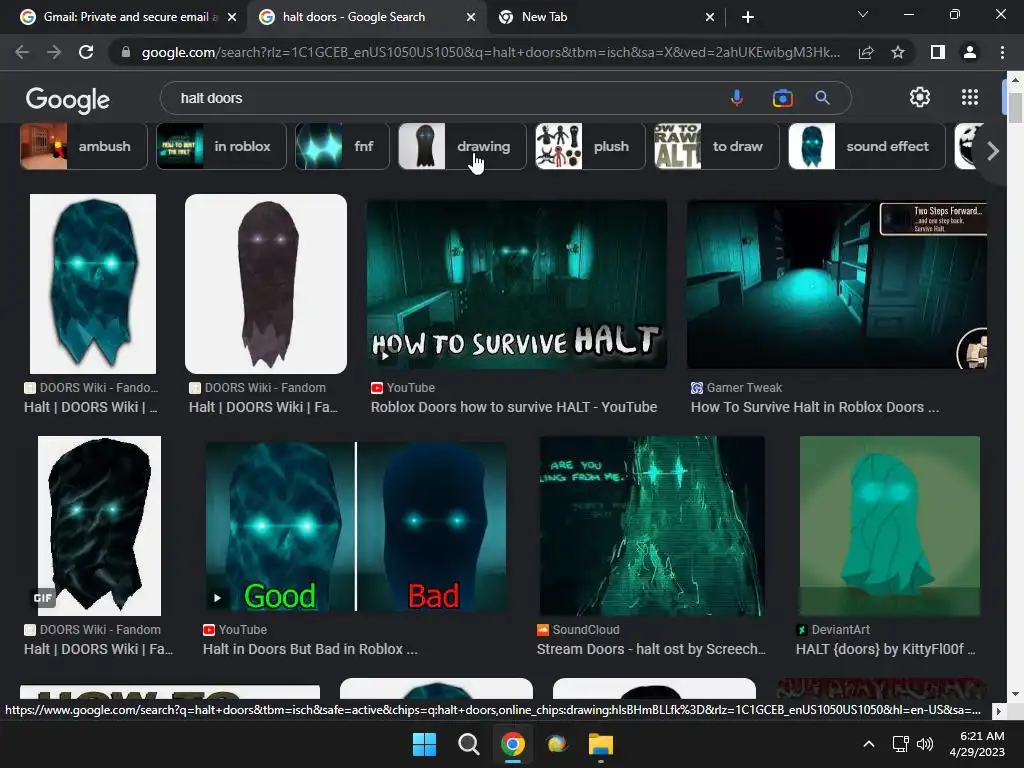
Task: Close the halt doors search tab
Action: click(x=471, y=17)
